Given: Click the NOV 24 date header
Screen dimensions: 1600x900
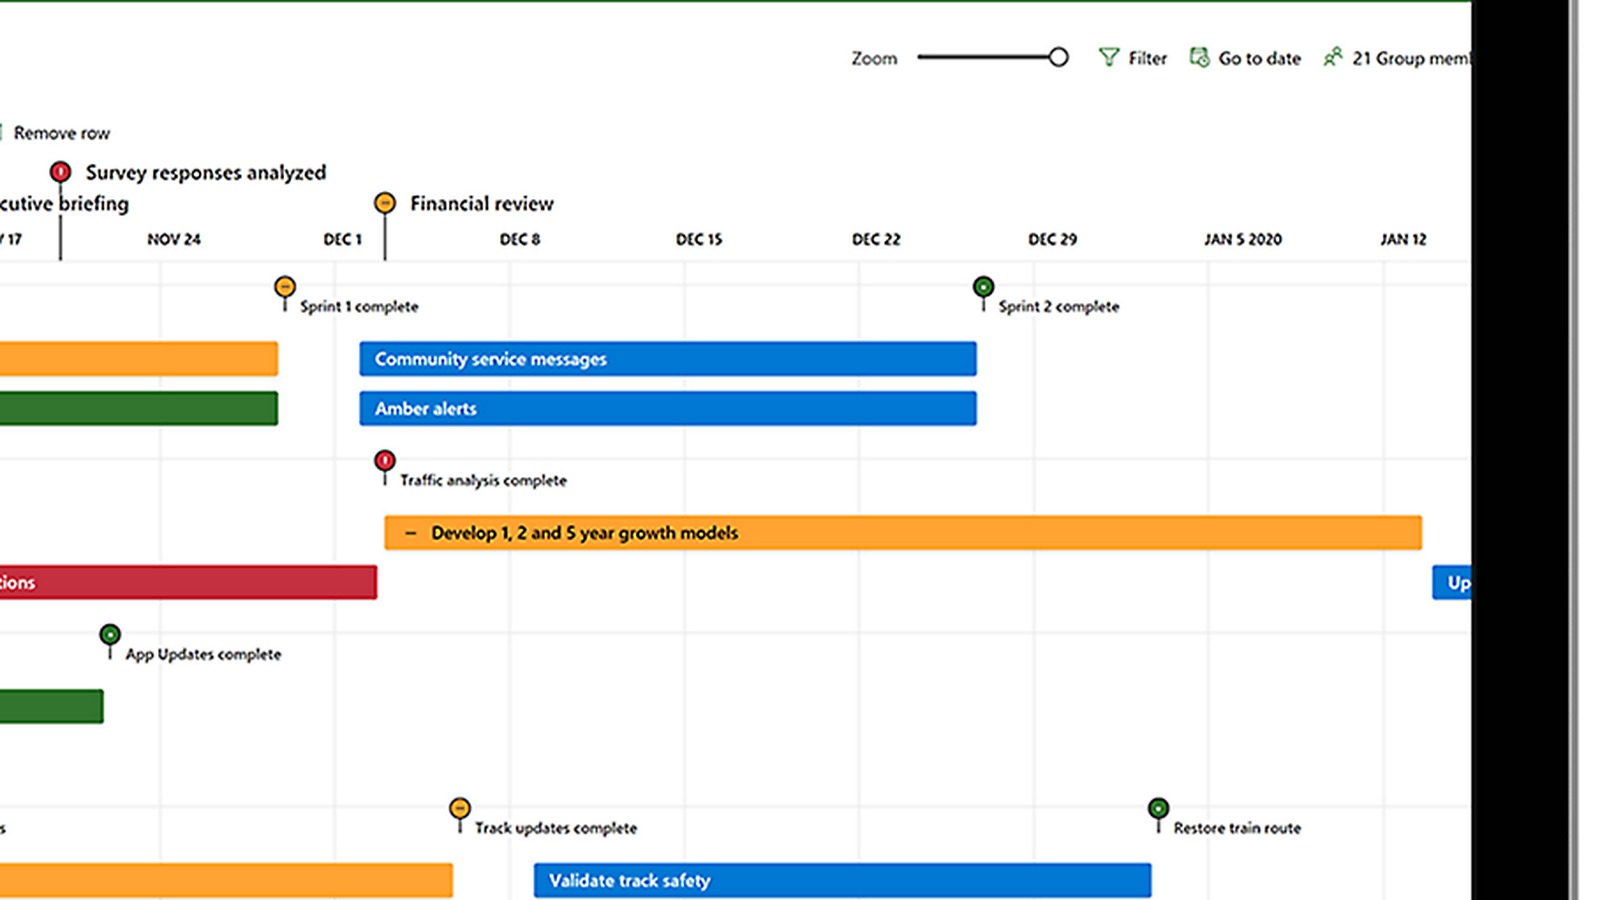Looking at the screenshot, I should [174, 239].
